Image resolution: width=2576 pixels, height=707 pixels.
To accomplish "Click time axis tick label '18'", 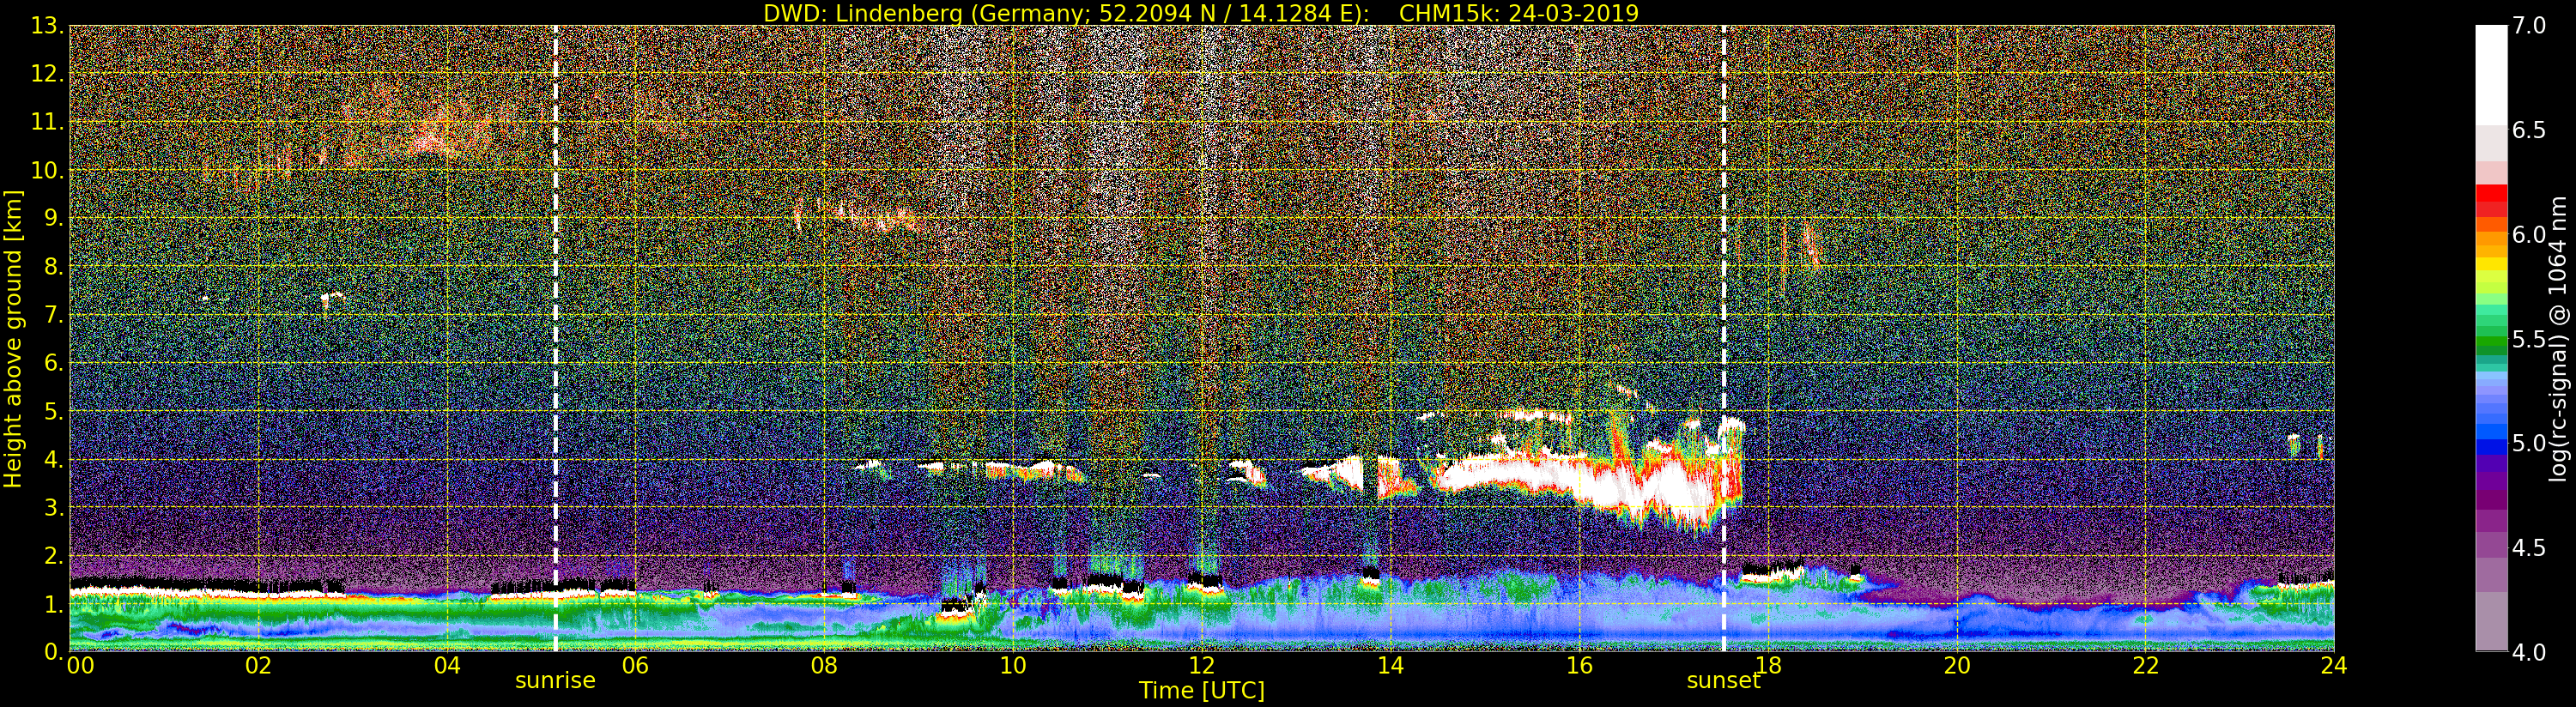I will pos(1768,666).
